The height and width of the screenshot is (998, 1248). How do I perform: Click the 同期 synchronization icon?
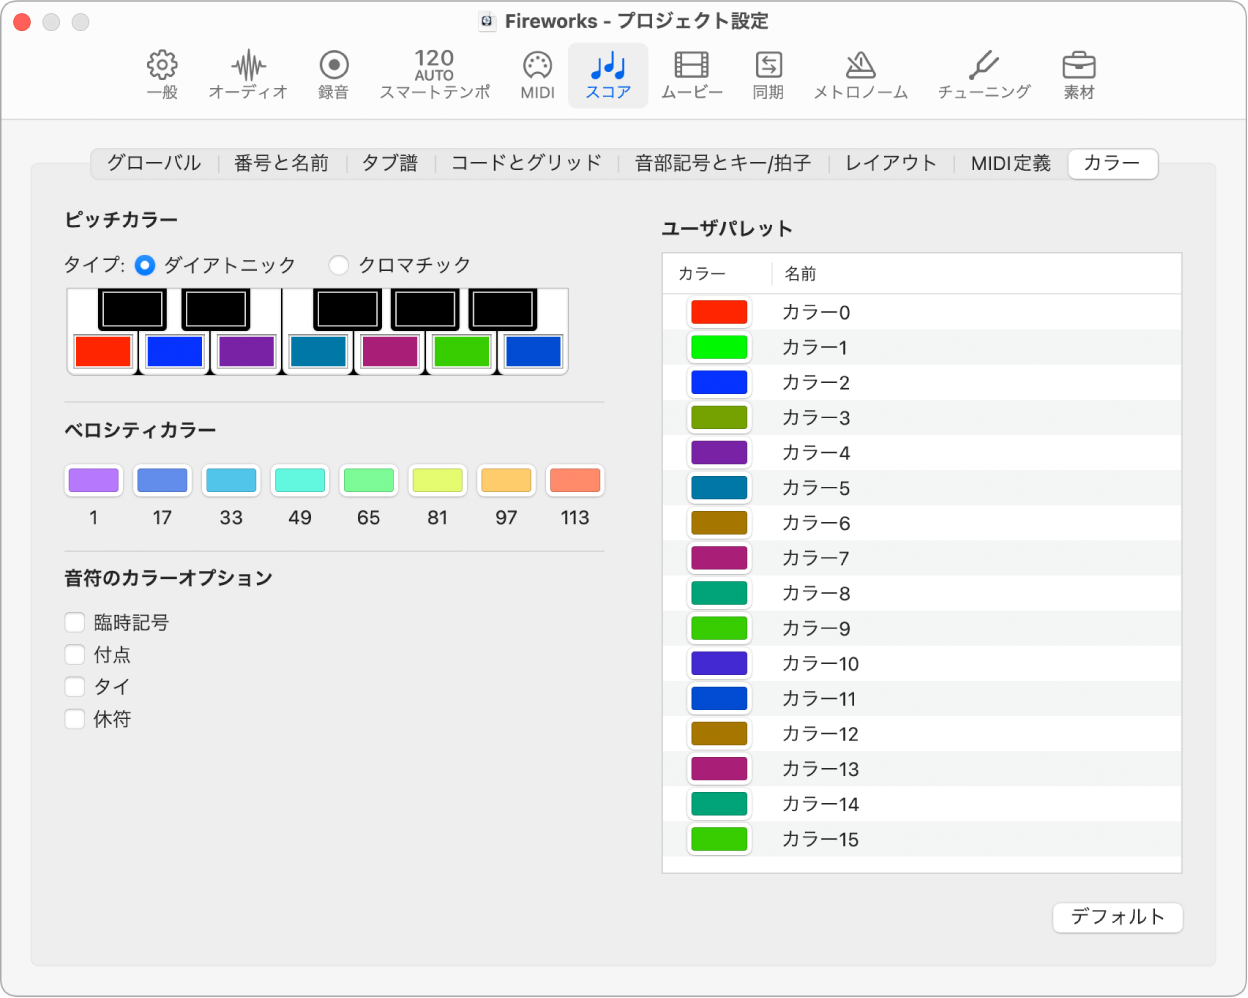pyautogui.click(x=767, y=74)
